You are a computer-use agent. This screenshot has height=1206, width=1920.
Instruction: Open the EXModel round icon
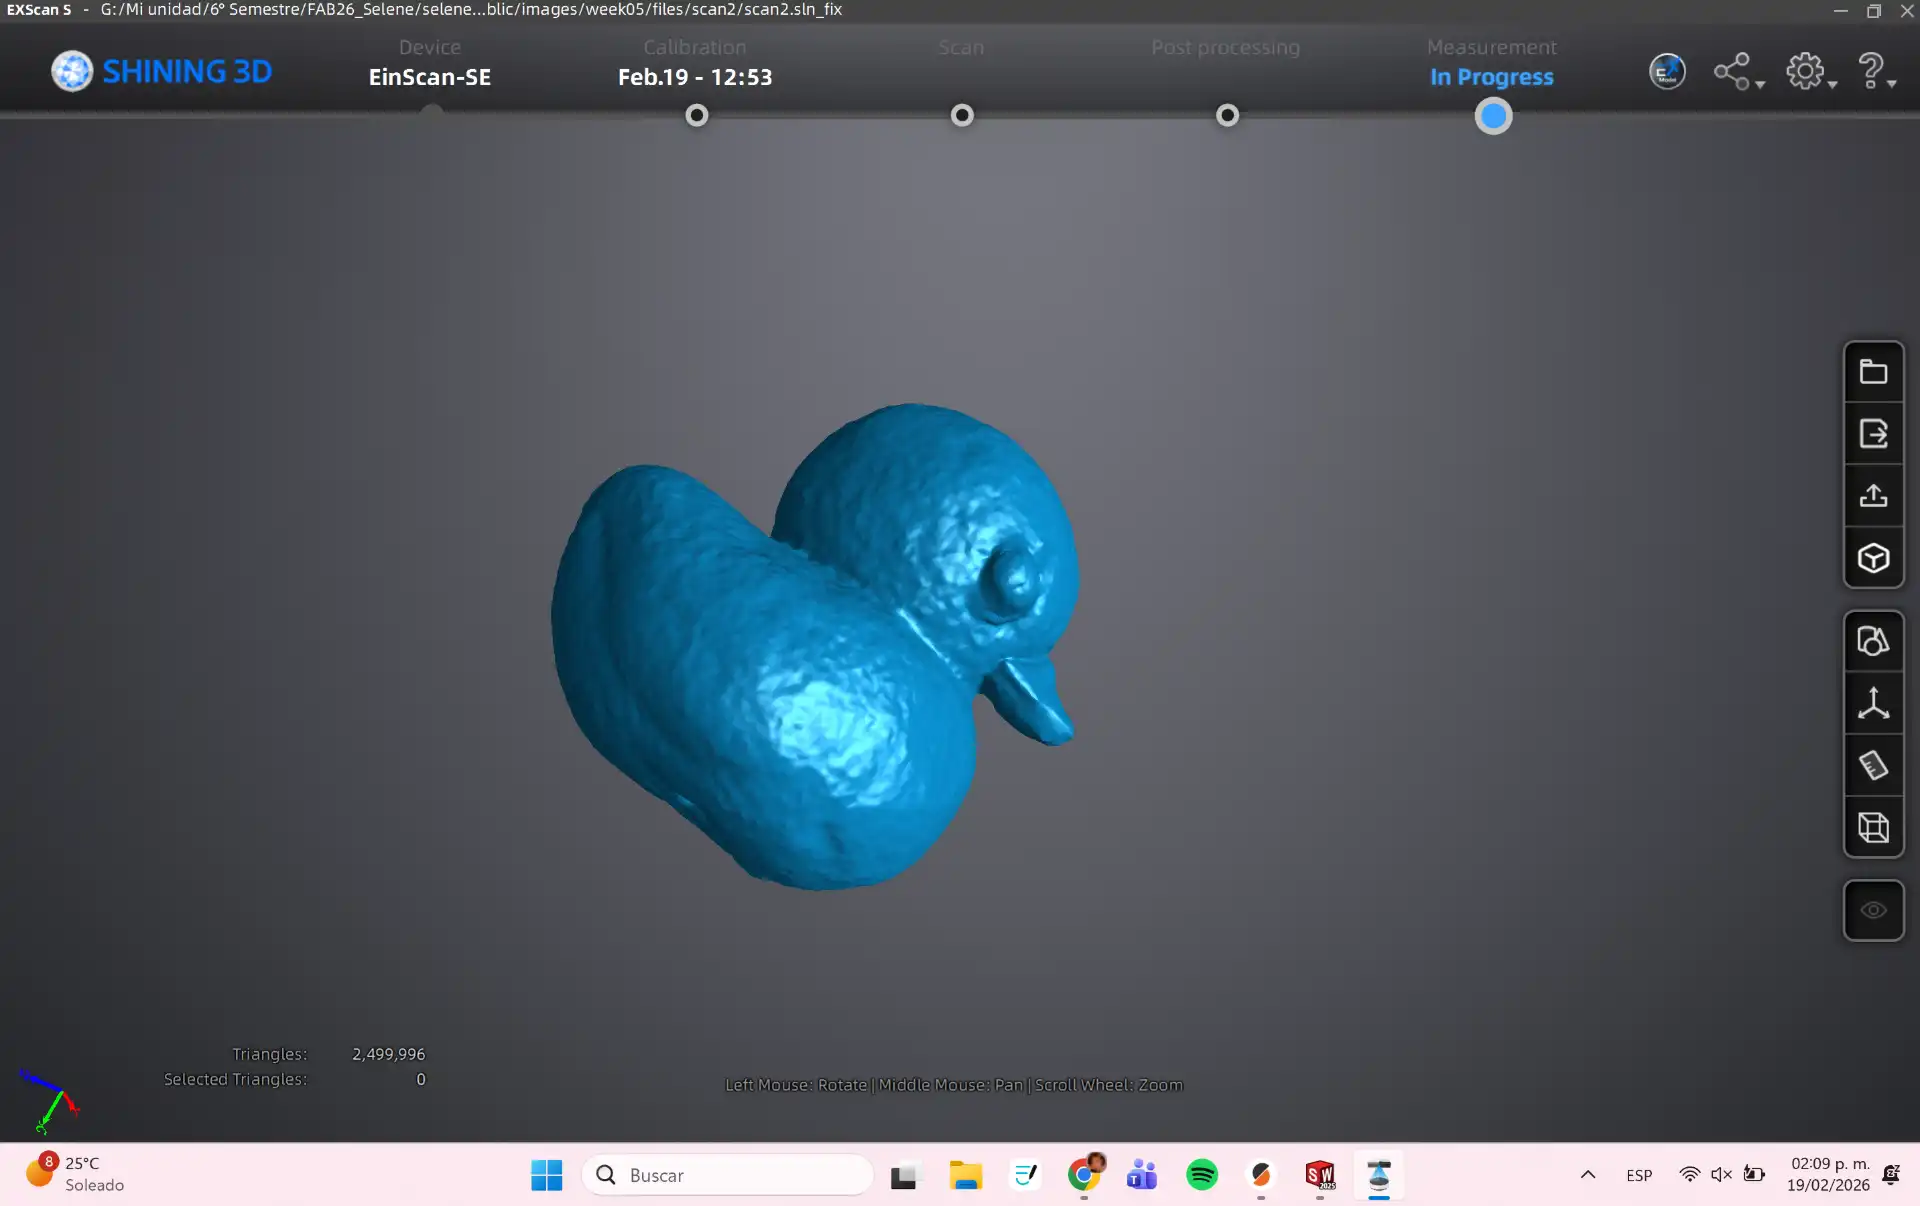point(1667,72)
